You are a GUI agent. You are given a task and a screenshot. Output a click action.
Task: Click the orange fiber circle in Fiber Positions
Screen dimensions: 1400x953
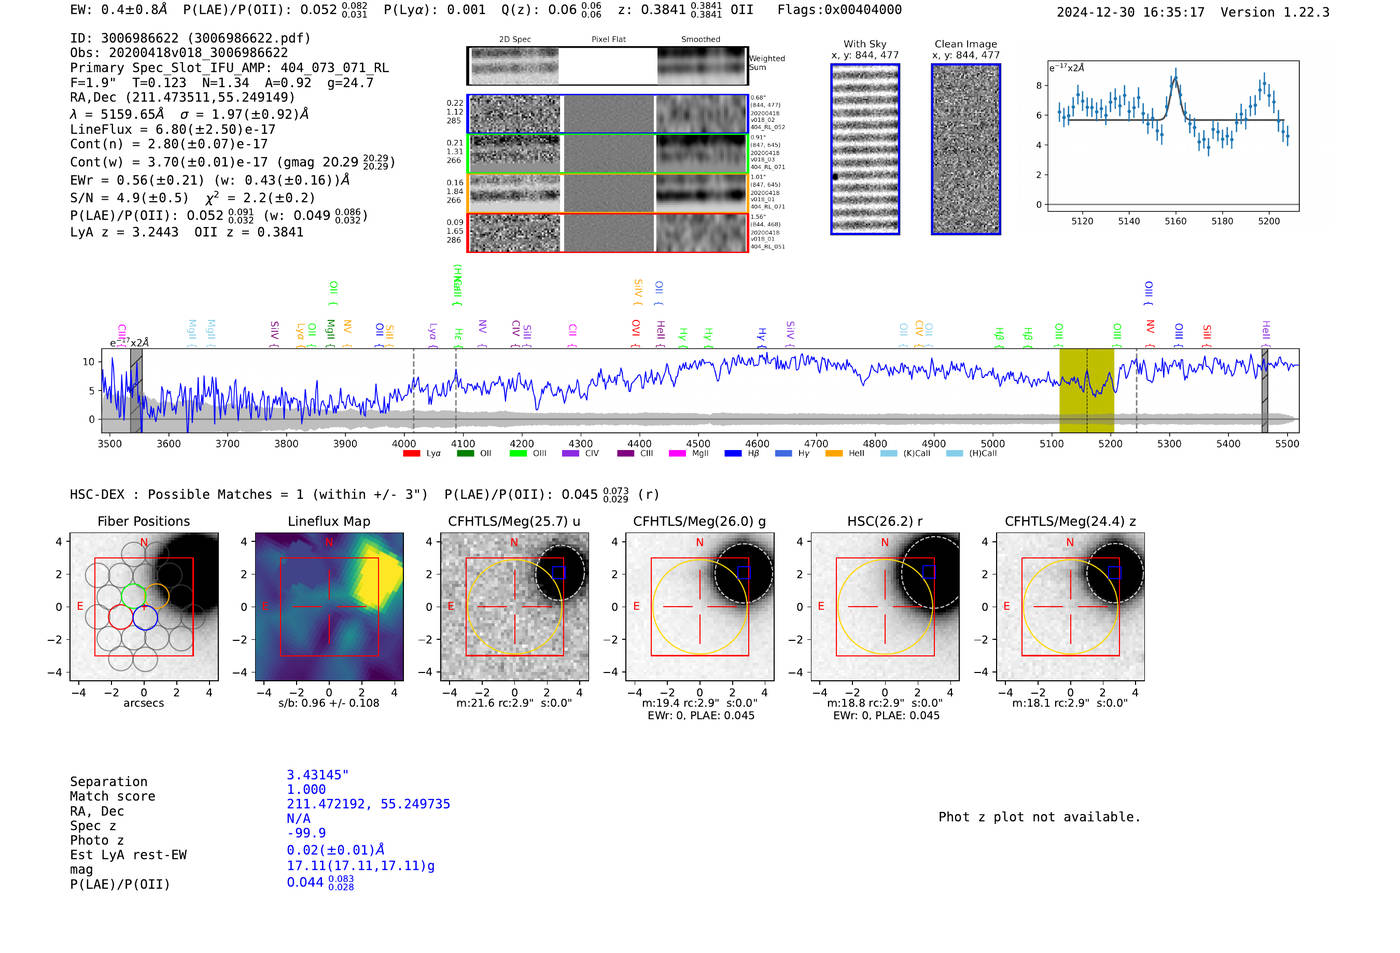click(157, 597)
